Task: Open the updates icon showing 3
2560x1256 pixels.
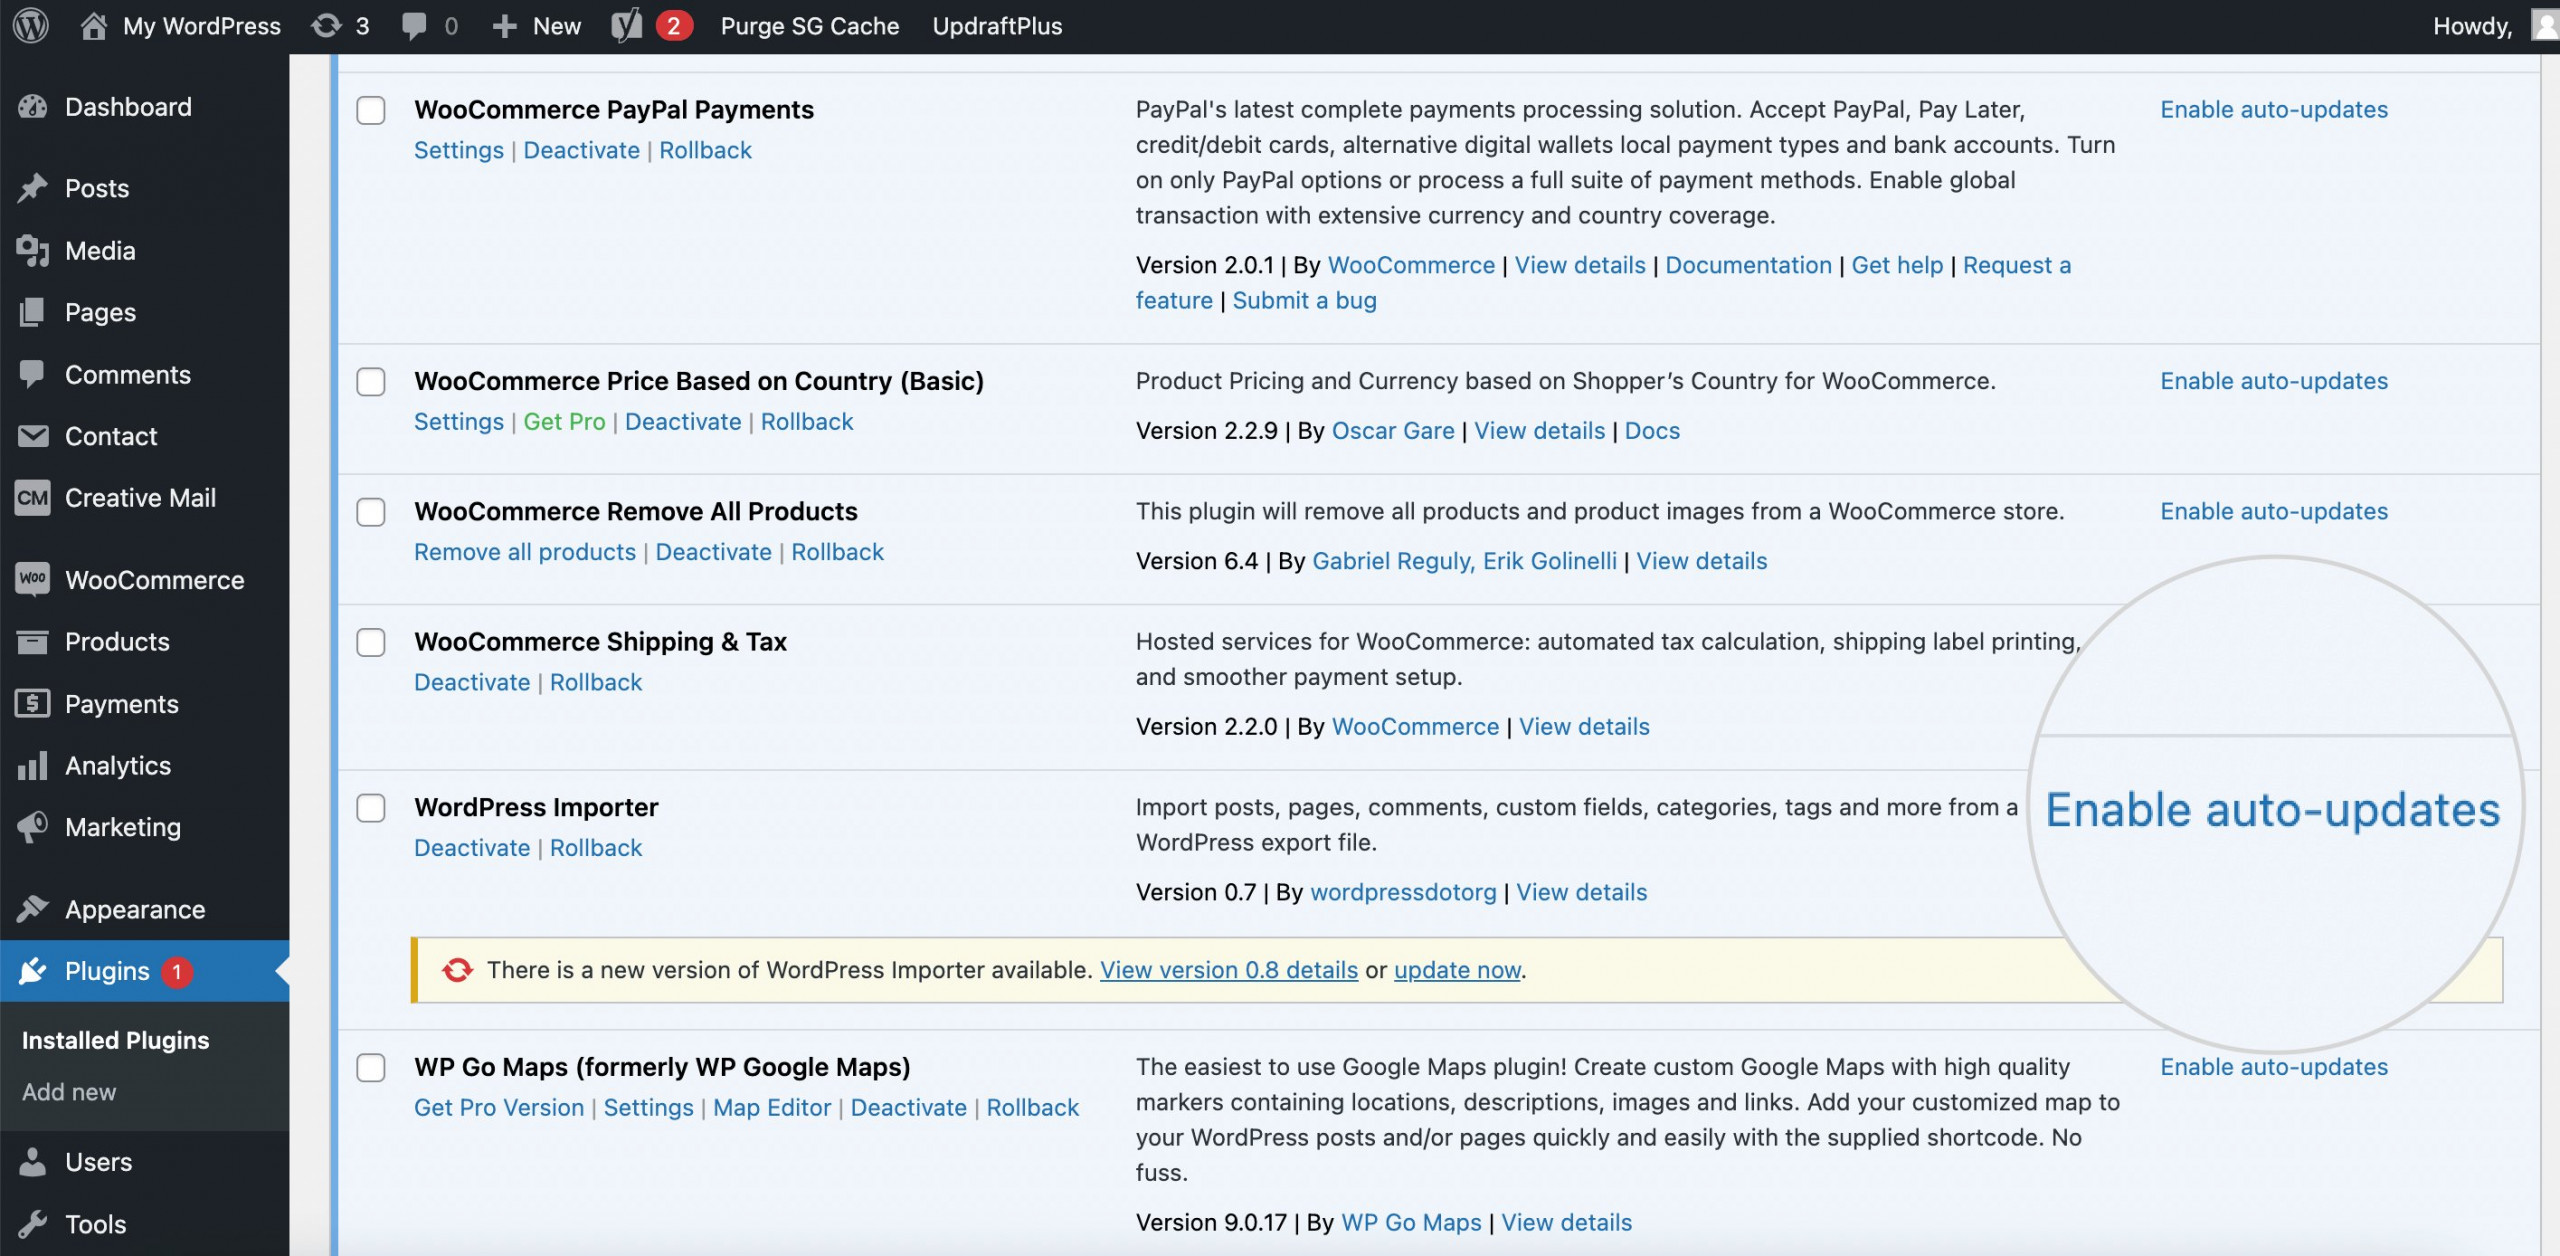Action: click(x=326, y=26)
